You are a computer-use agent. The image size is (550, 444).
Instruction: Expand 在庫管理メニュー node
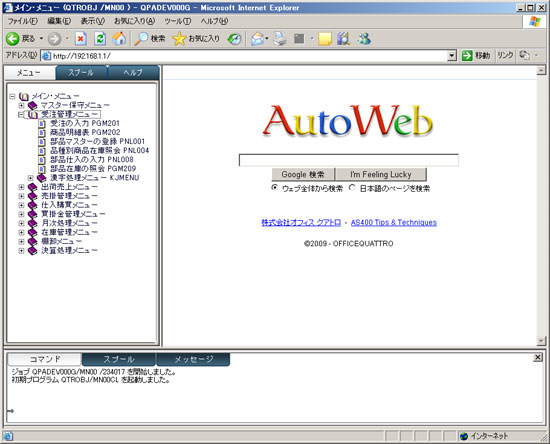tap(21, 232)
